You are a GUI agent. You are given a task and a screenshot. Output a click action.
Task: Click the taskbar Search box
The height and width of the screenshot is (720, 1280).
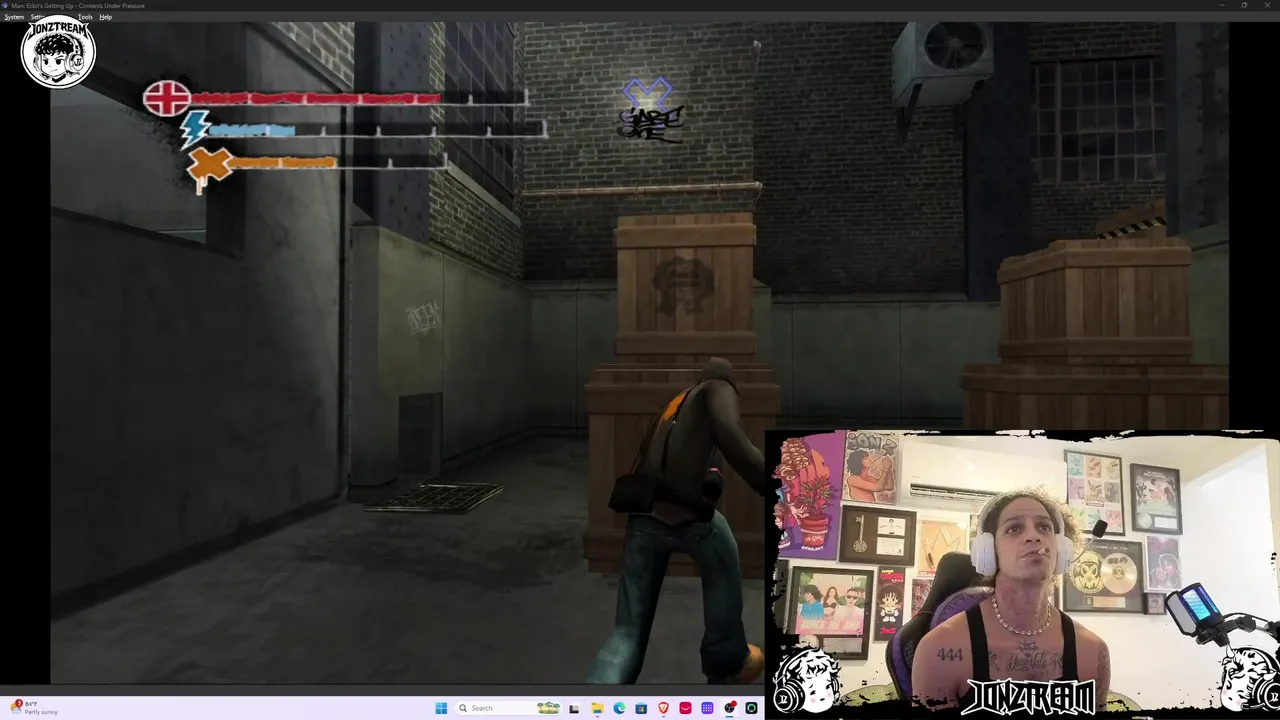[x=508, y=708]
